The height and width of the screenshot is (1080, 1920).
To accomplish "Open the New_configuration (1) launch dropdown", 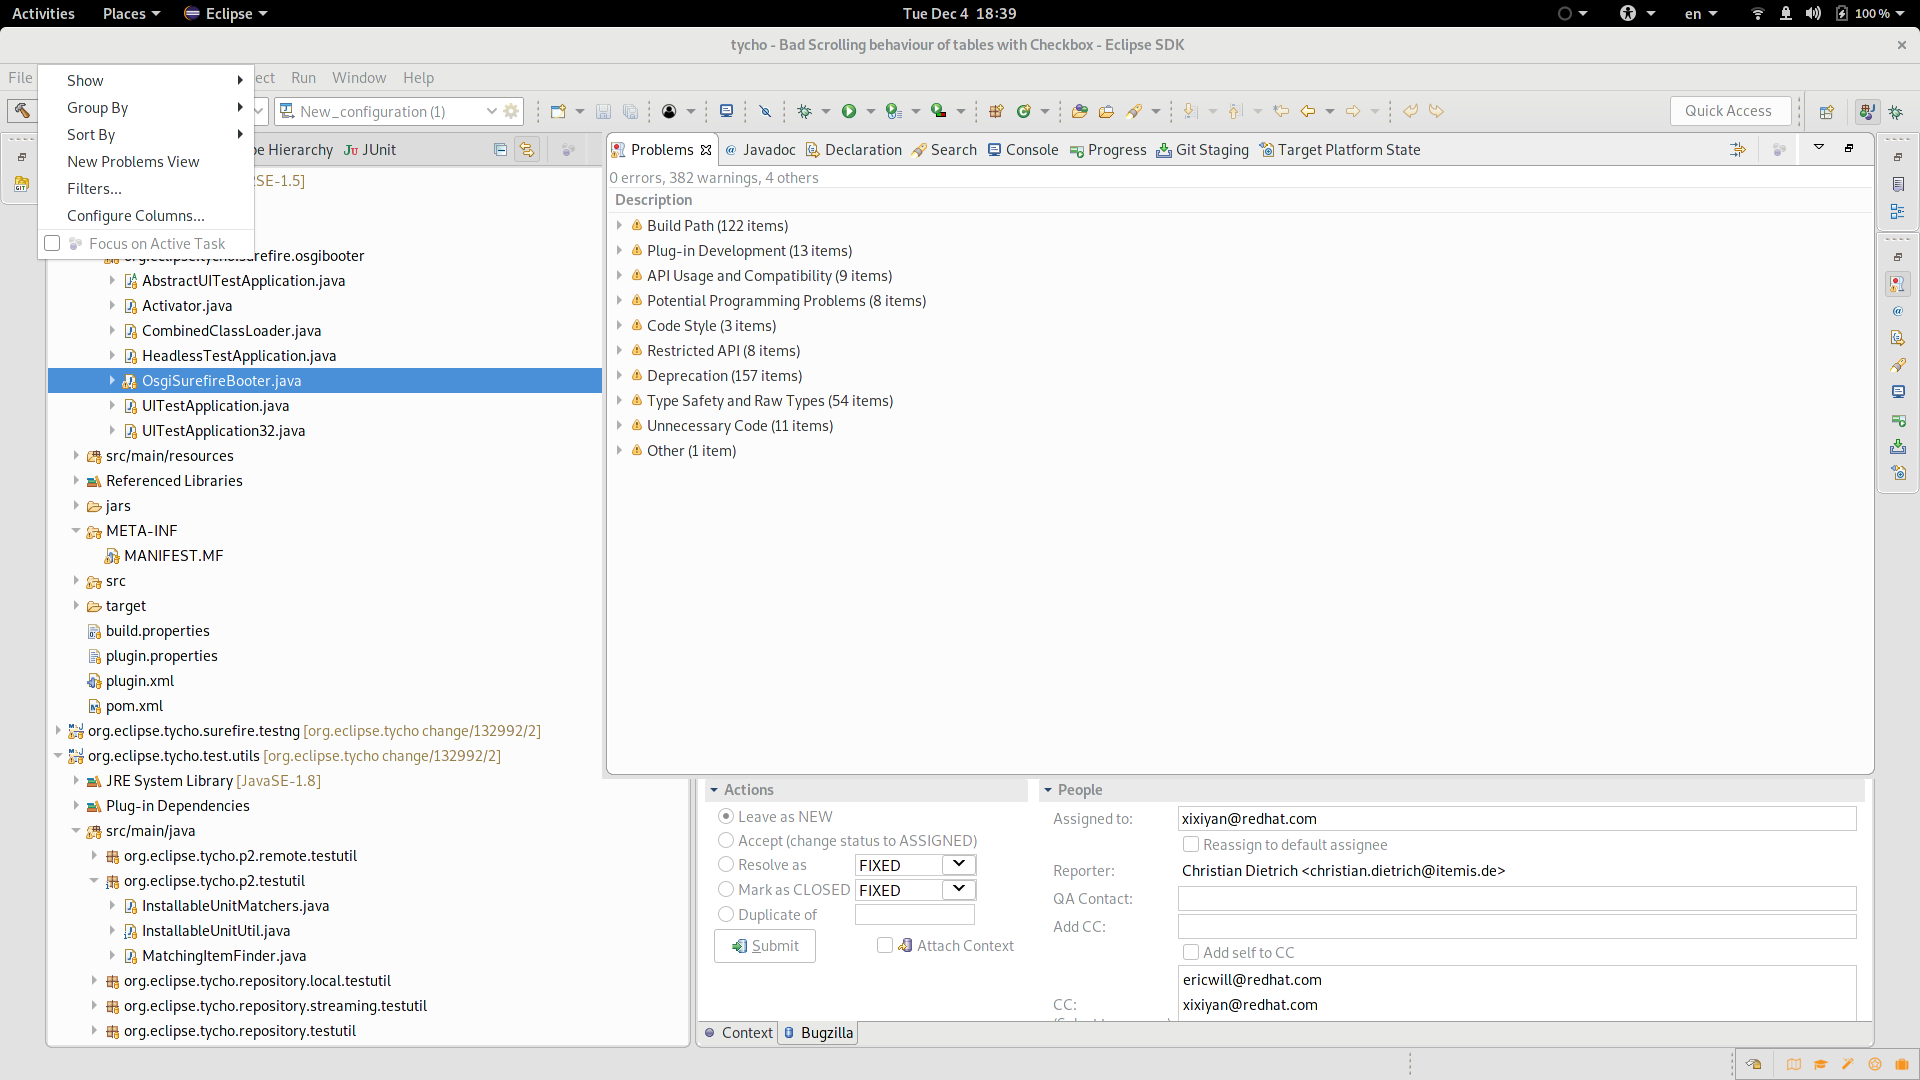I will point(491,111).
